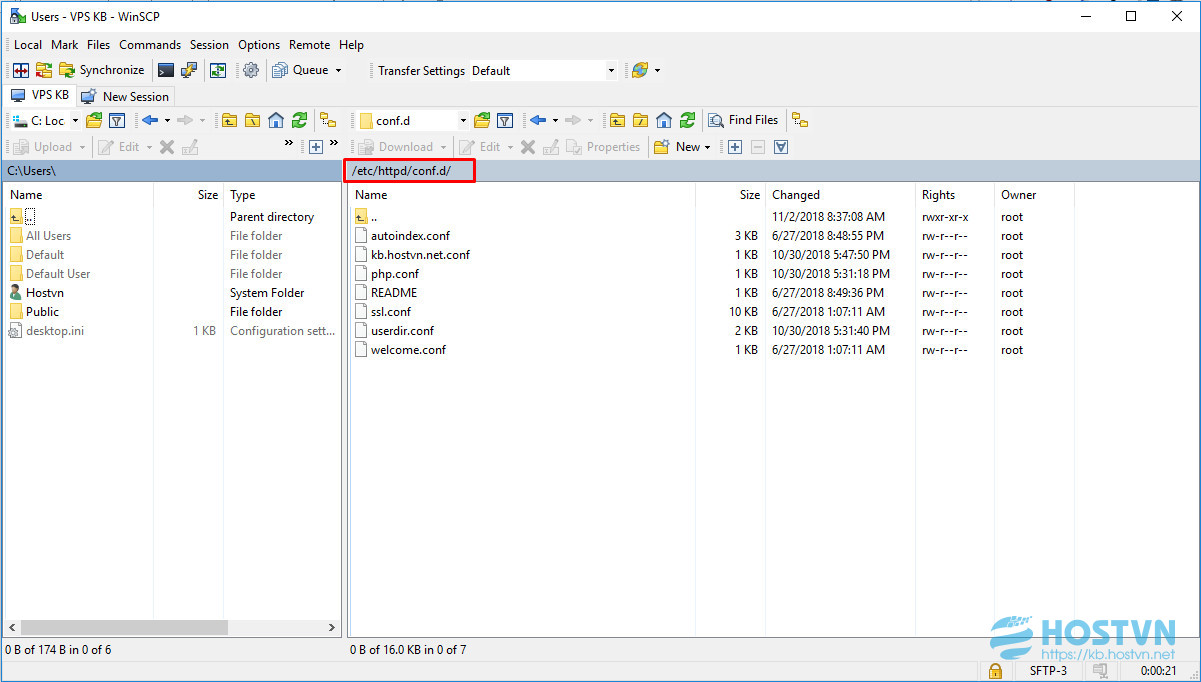Screen dimensions: 1201x682
Task: Sort remote files by Changed column header
Action: (x=841, y=195)
